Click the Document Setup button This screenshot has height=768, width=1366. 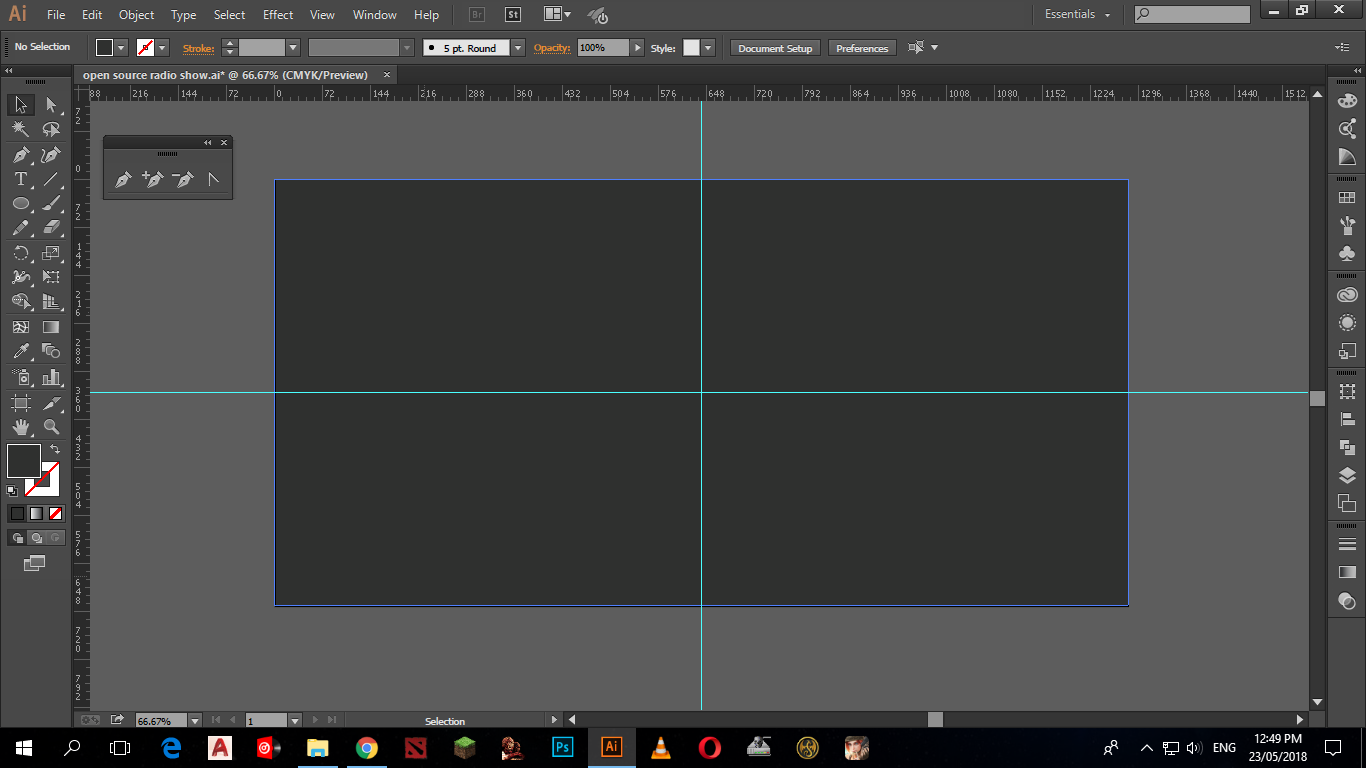tap(775, 48)
